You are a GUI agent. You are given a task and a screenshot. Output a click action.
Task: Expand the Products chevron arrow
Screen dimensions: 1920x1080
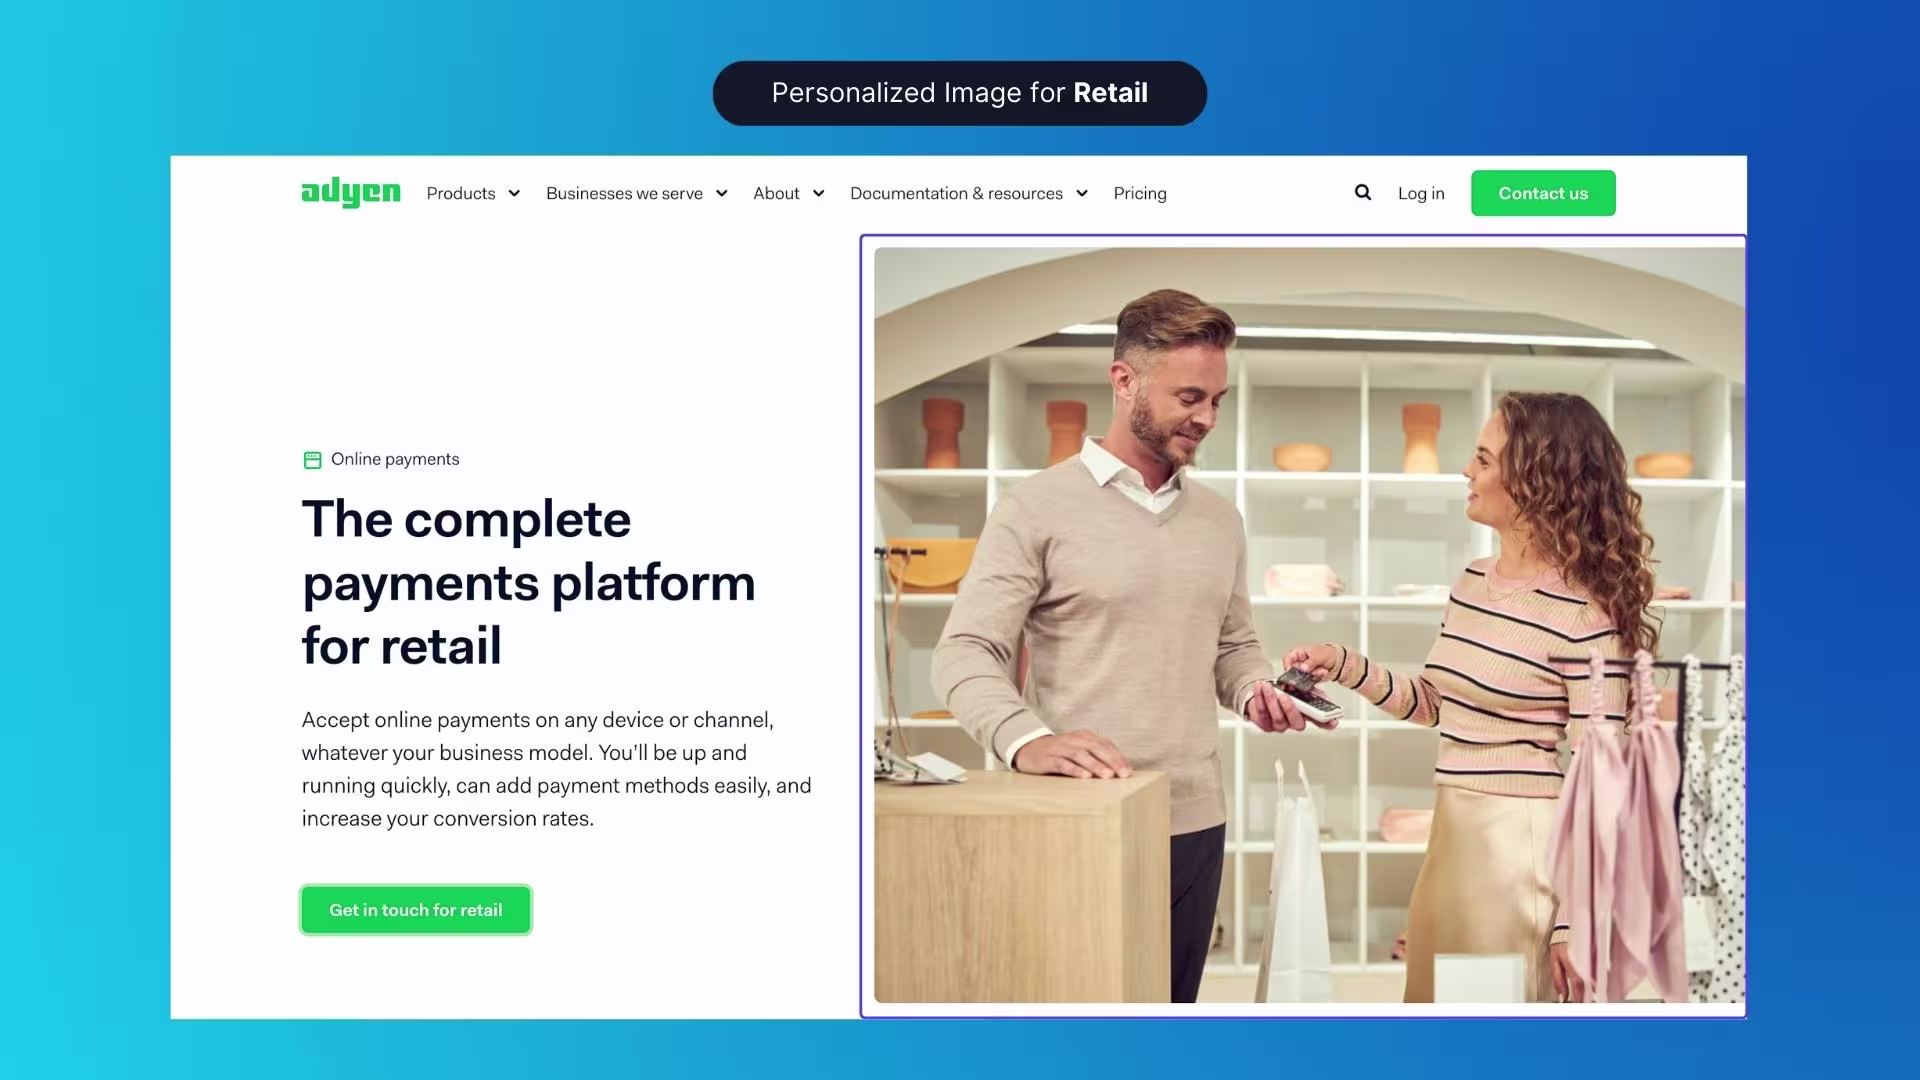(x=514, y=193)
